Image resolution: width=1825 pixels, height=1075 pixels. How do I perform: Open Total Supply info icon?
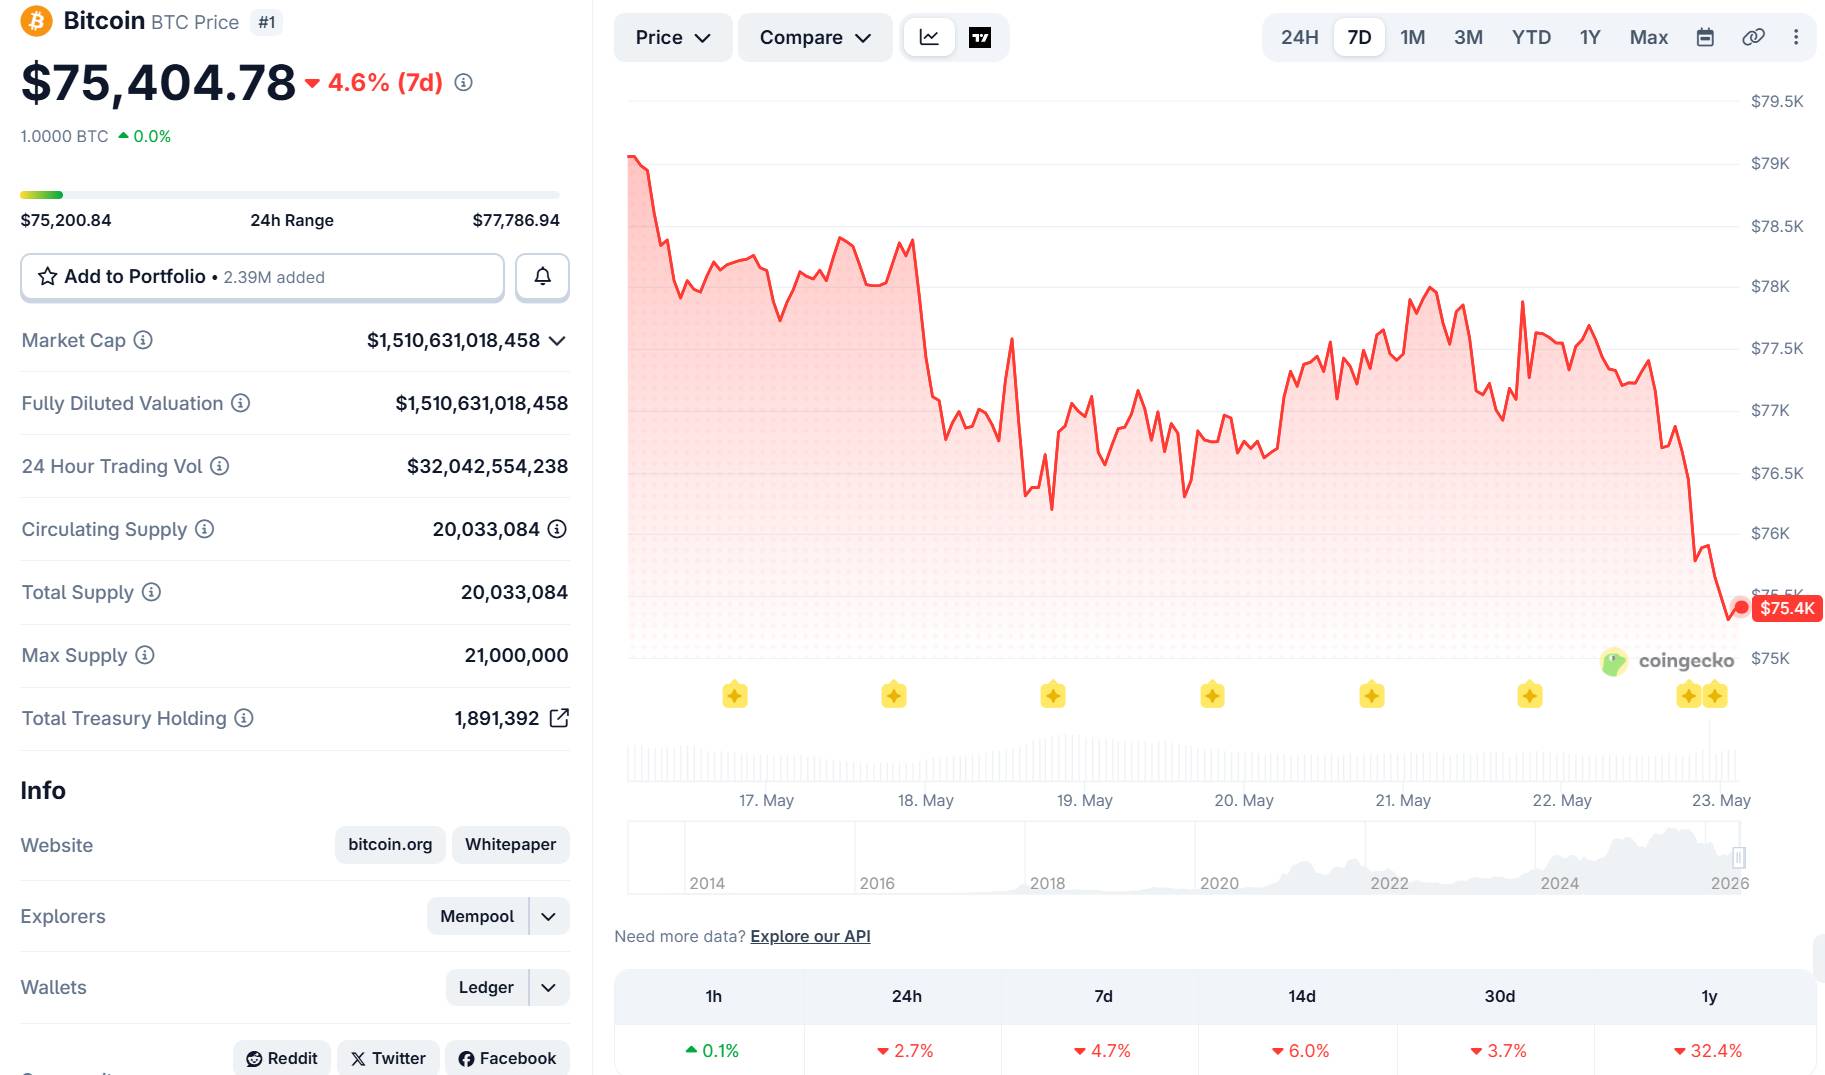point(151,592)
